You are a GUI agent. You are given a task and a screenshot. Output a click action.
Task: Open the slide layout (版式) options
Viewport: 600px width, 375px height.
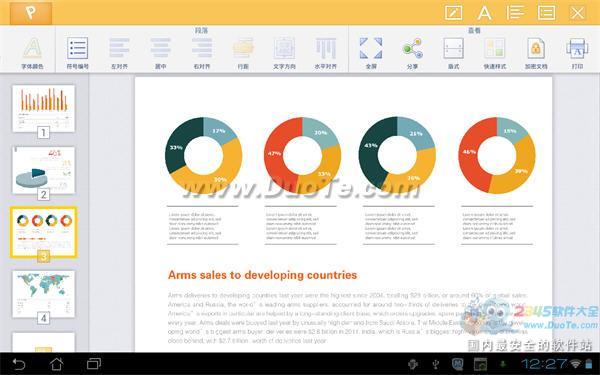453,53
